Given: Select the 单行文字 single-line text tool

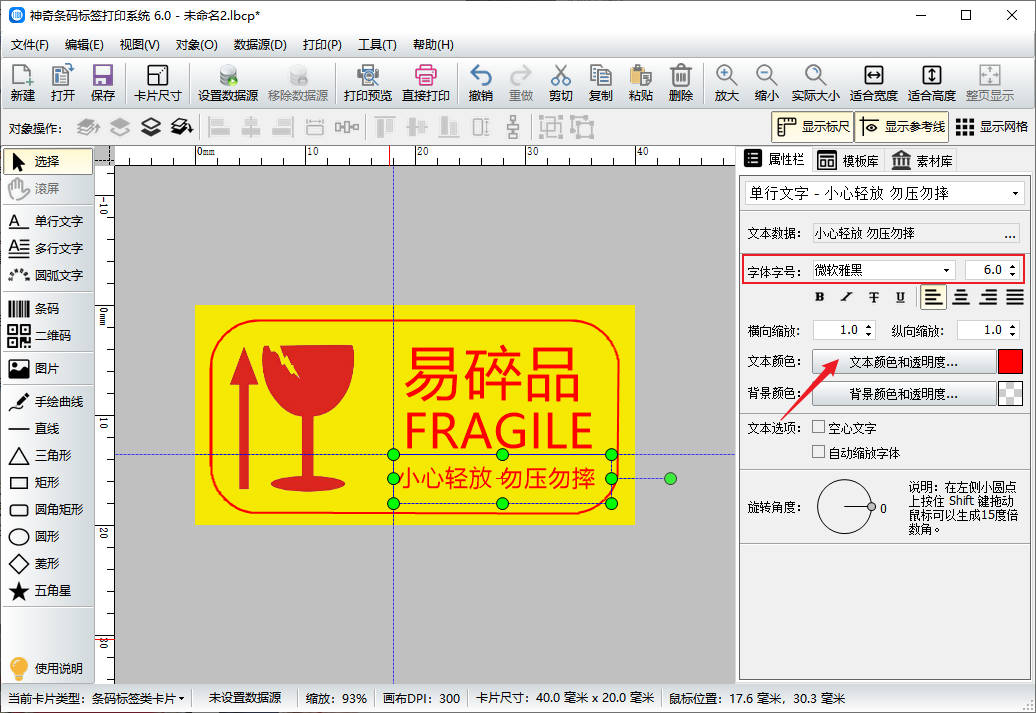Looking at the screenshot, I should coord(47,221).
